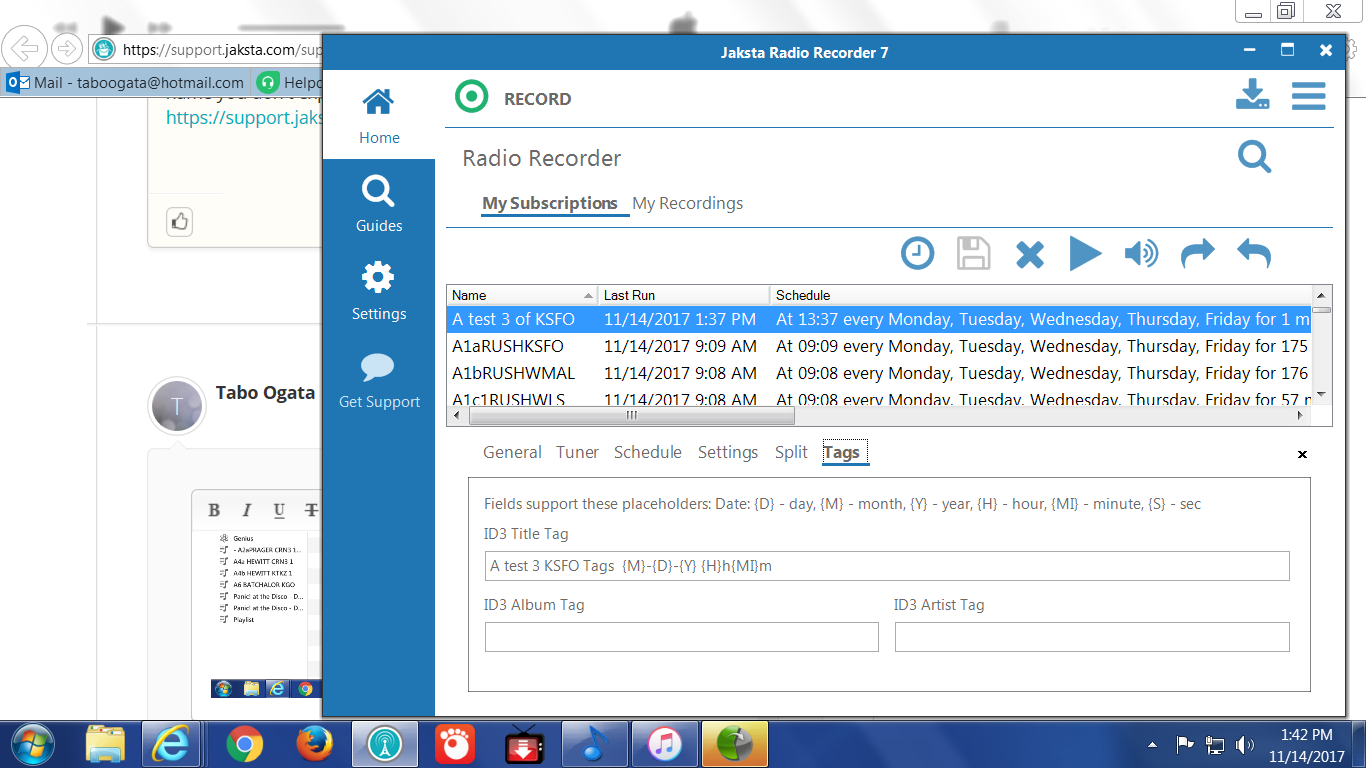
Task: Open File Explorer folder from taskbar
Action: coord(105,744)
